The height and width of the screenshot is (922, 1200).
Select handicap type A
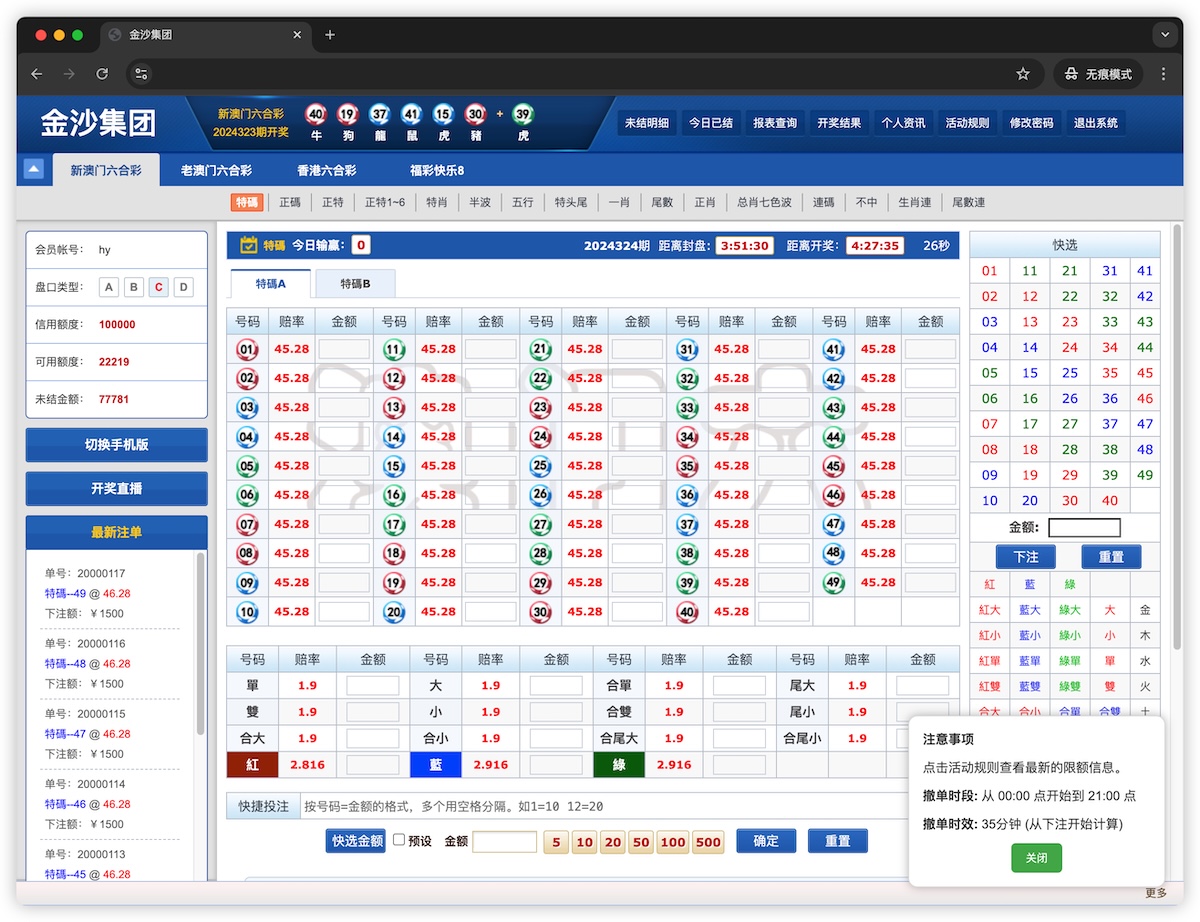pyautogui.click(x=110, y=287)
